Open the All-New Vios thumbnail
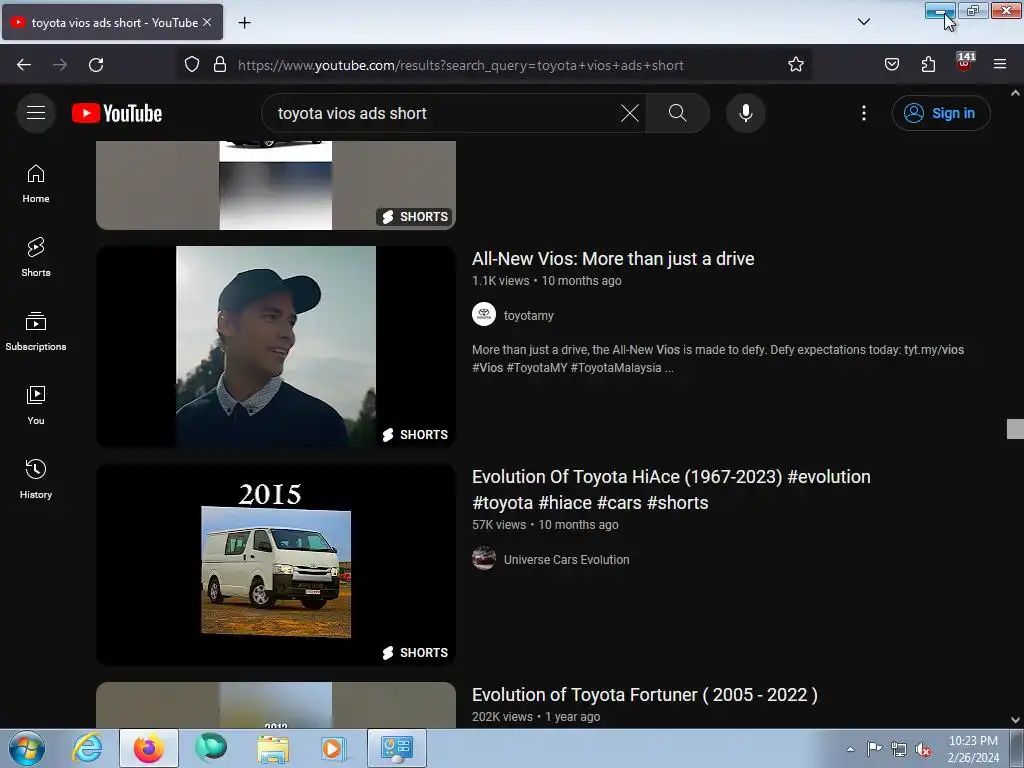 pos(276,347)
